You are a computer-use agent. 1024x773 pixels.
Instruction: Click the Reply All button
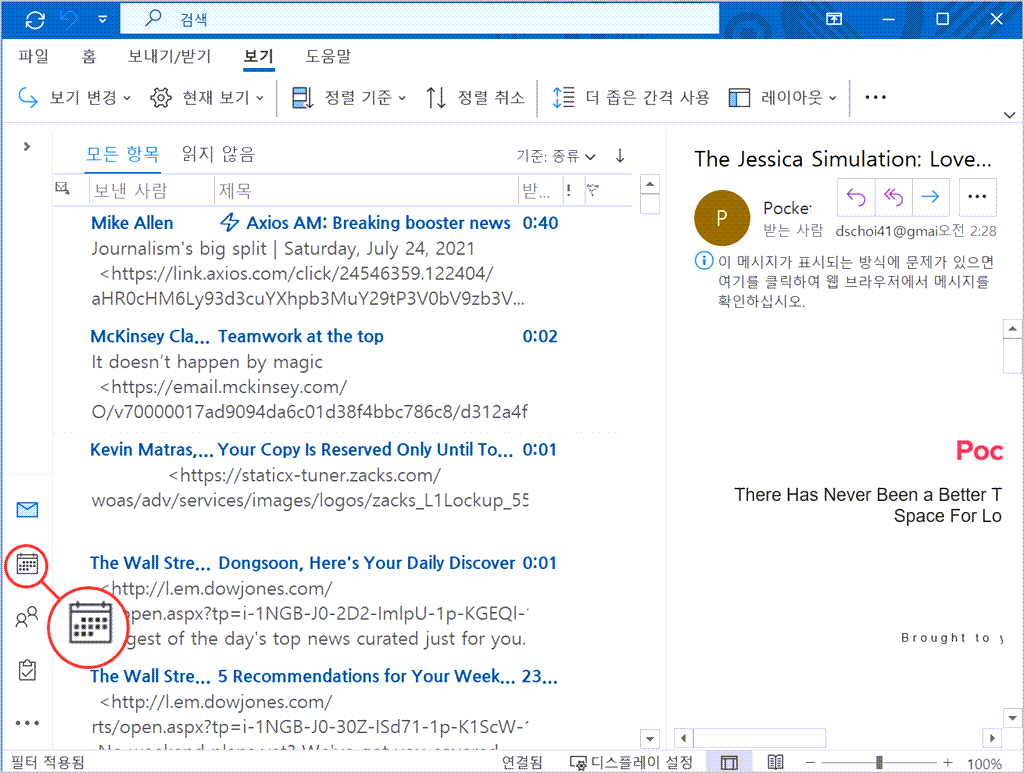(x=893, y=197)
